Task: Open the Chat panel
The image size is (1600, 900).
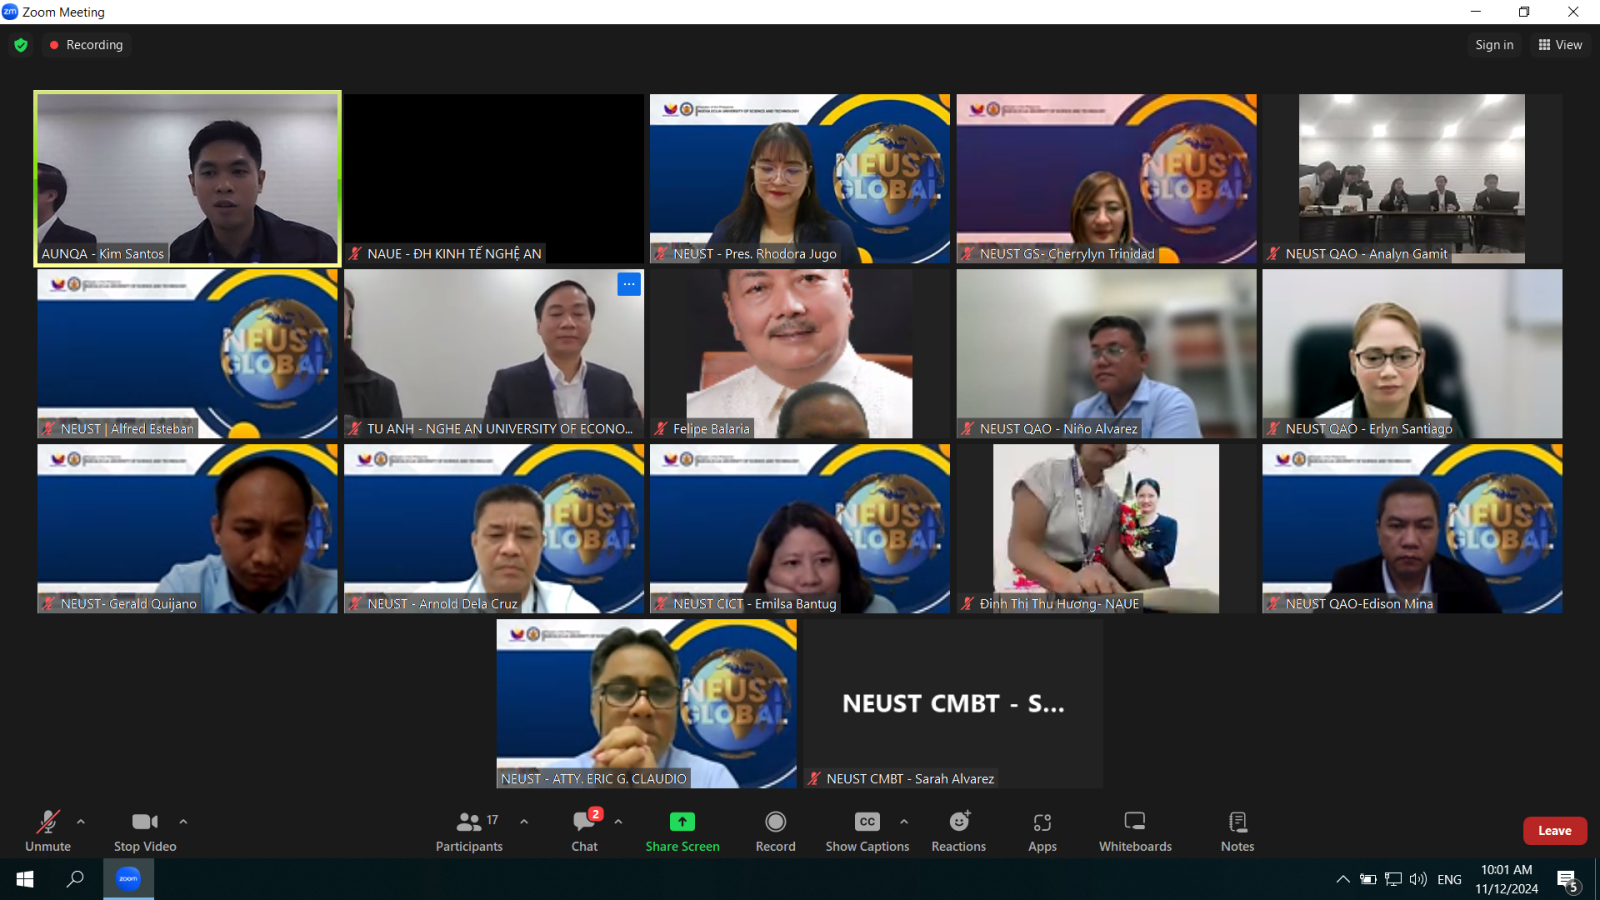Action: tap(585, 831)
